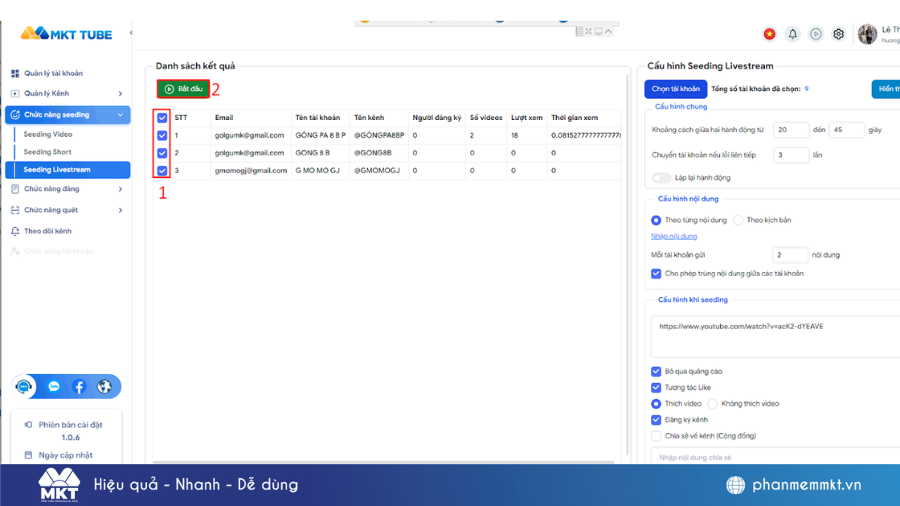The height and width of the screenshot is (506, 900).
Task: Click the Chọn tài khoản button
Action: 675,89
